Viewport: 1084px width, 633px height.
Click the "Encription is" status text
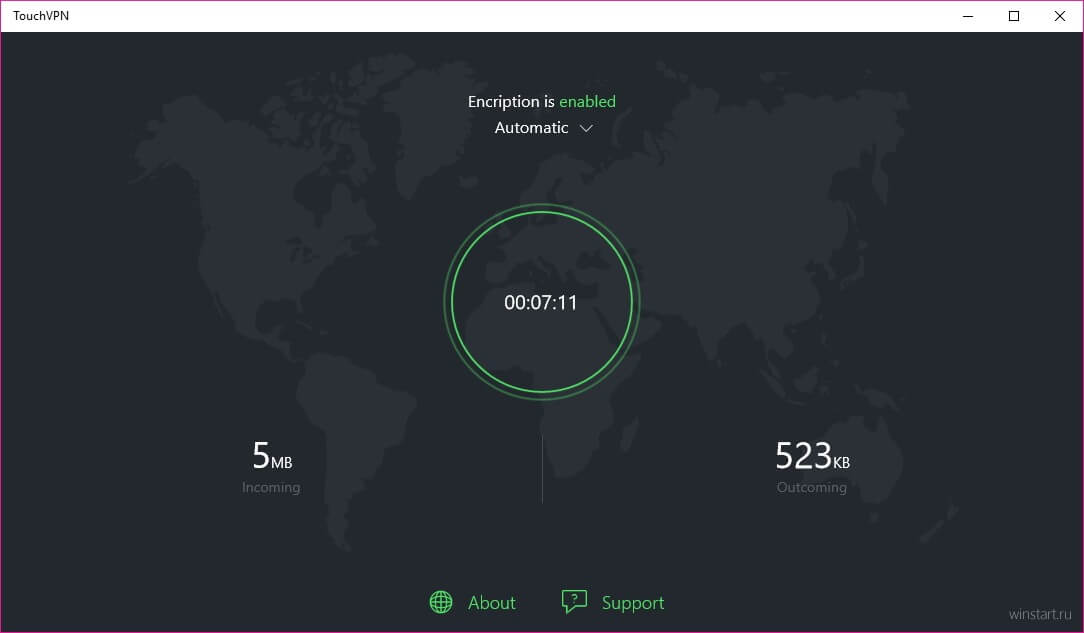[x=511, y=101]
